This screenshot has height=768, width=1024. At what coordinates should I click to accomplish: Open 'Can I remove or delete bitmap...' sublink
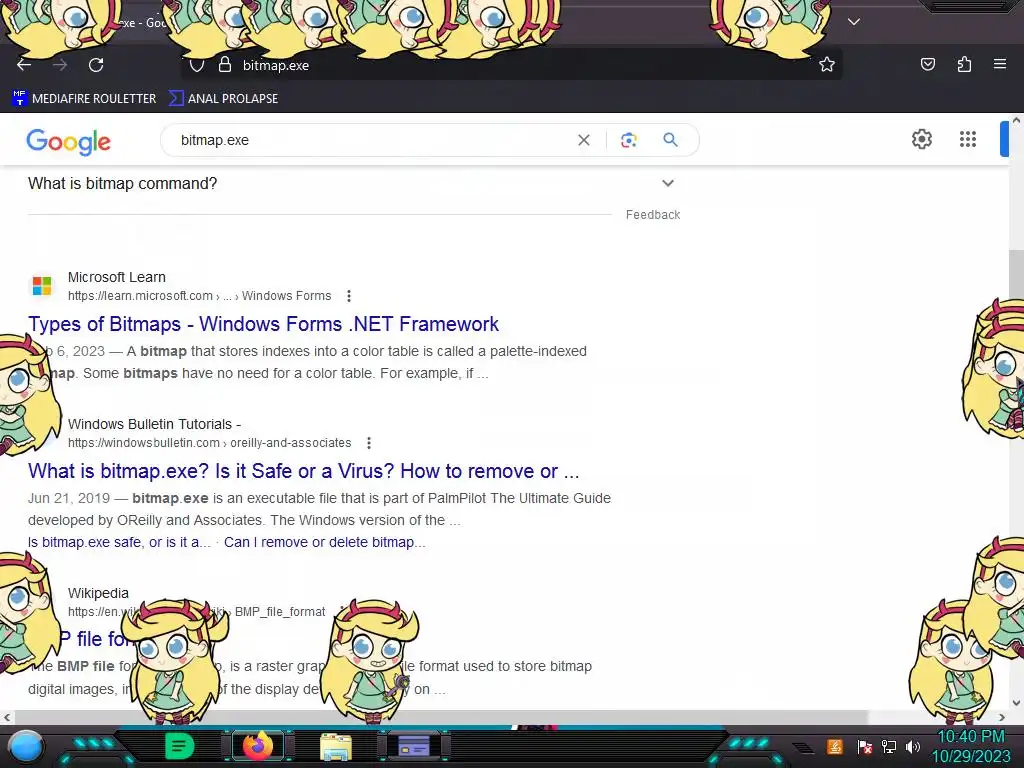coord(325,542)
